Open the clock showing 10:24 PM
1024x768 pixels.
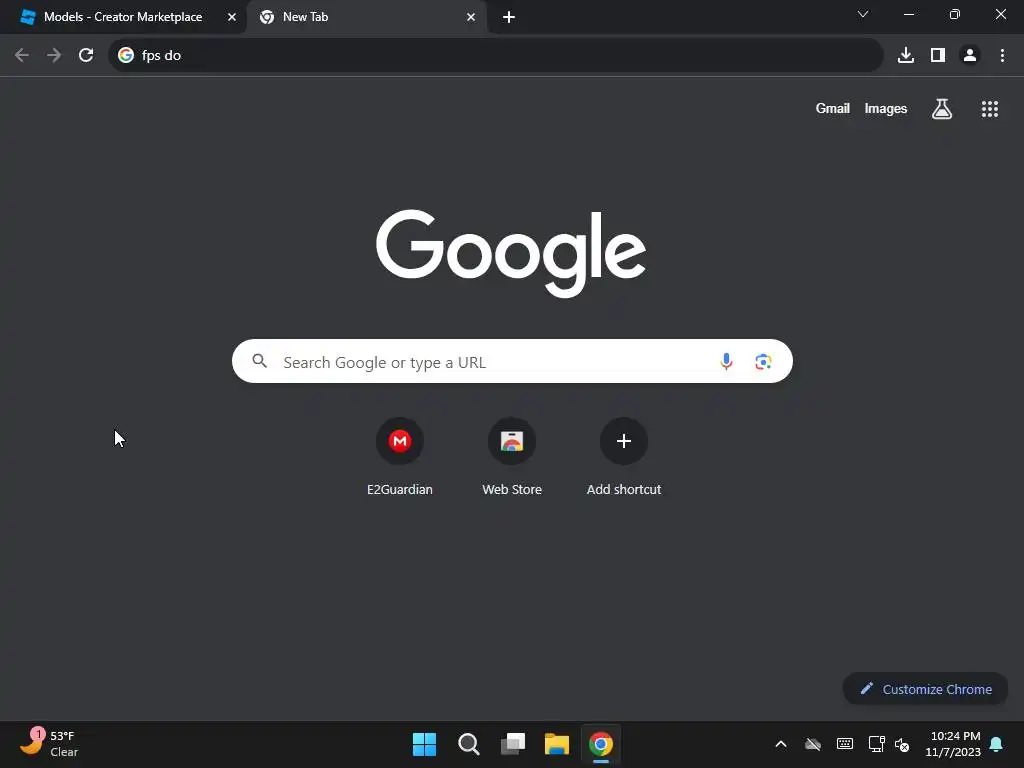pos(953,744)
